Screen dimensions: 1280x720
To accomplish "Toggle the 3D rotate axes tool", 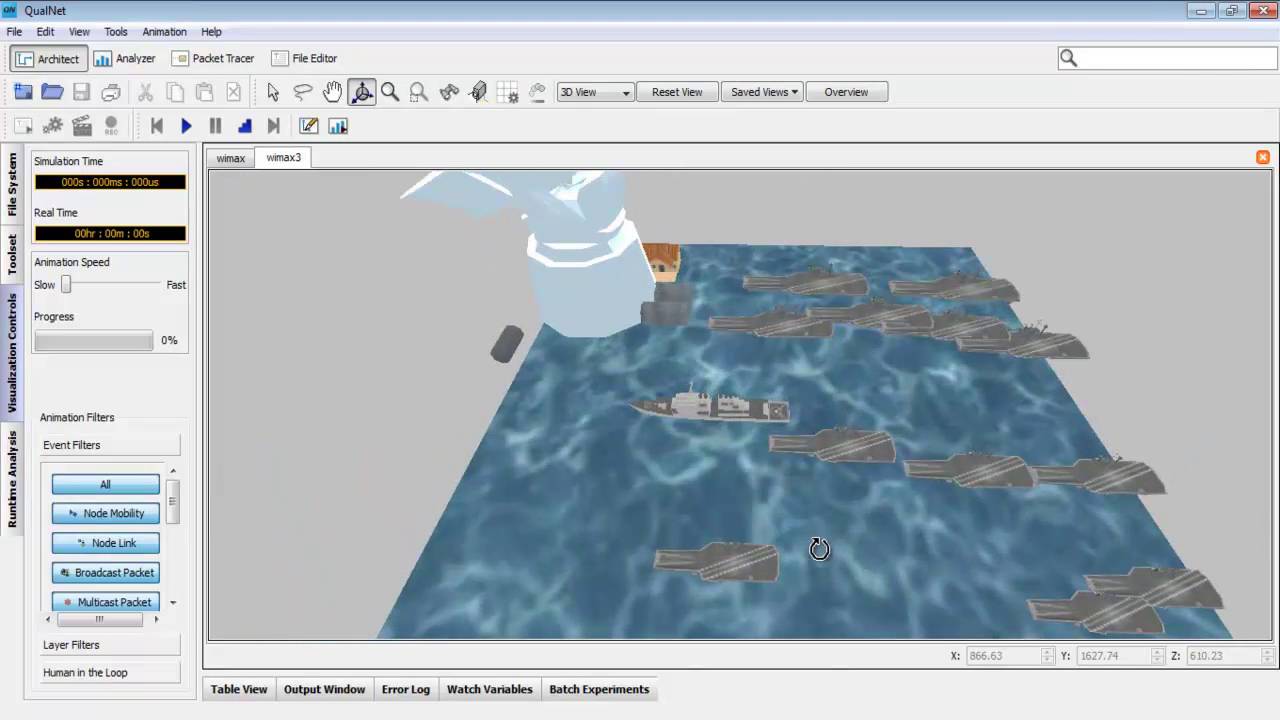I will pyautogui.click(x=362, y=92).
